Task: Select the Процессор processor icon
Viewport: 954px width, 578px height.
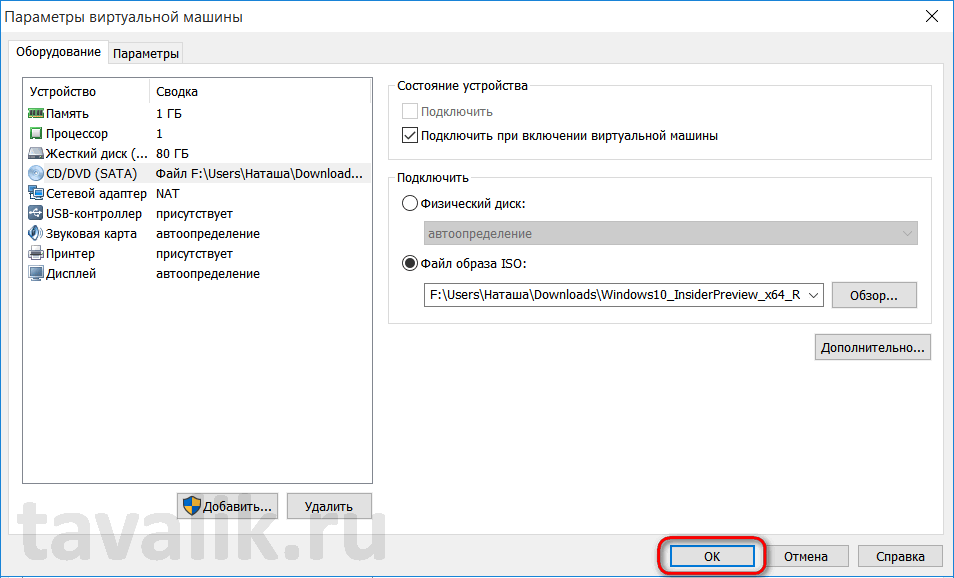Action: point(36,134)
